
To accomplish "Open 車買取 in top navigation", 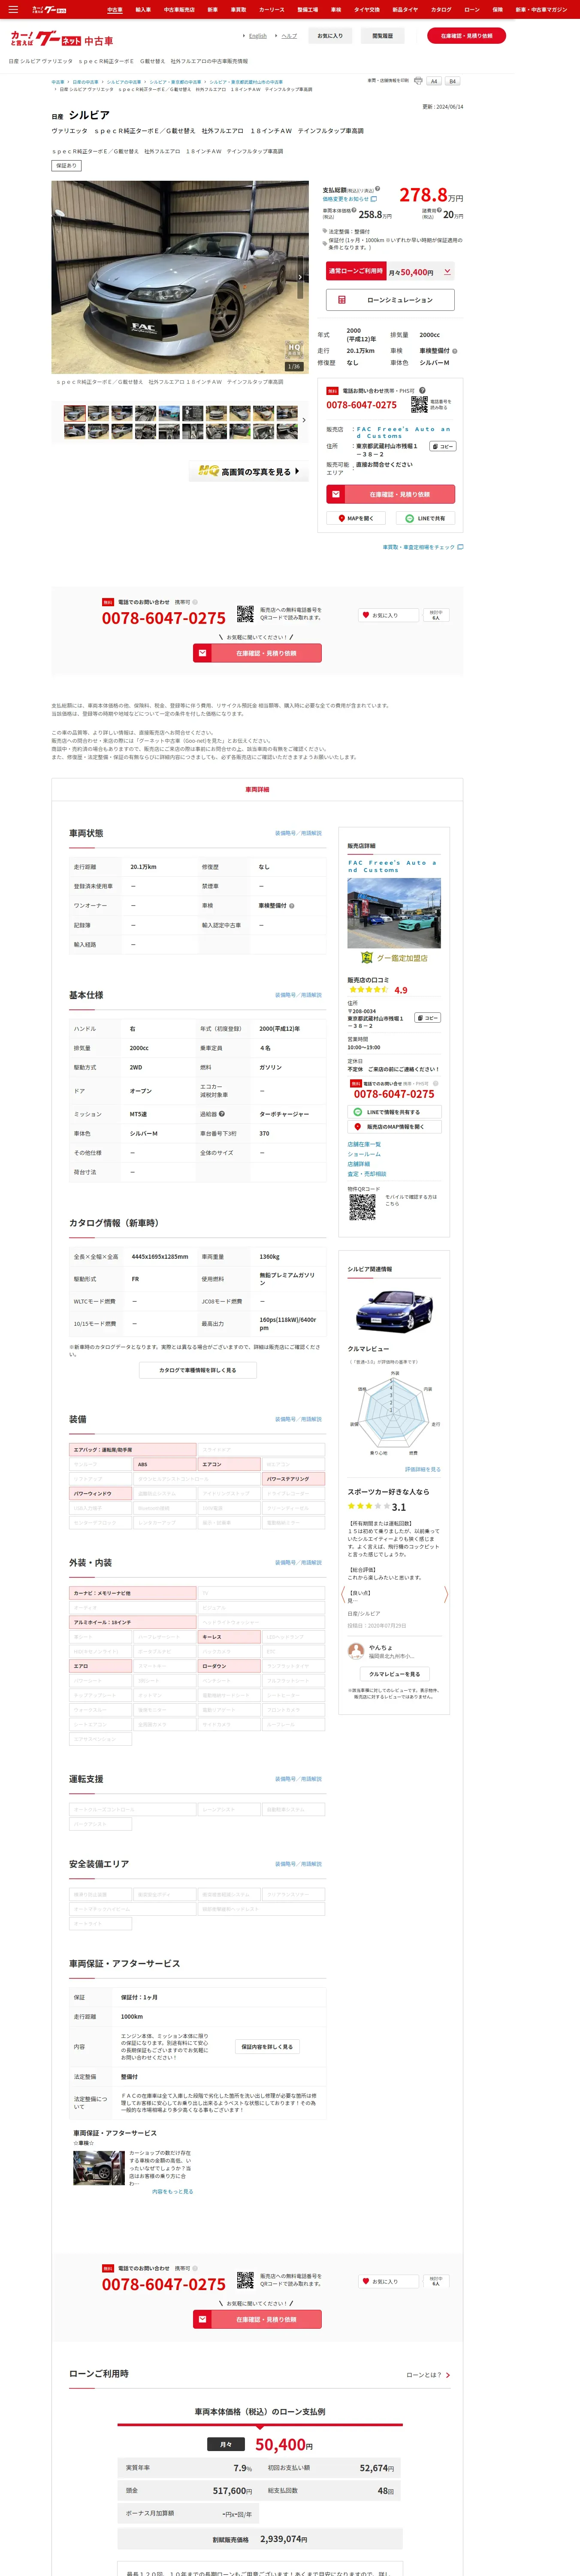I will pos(238,9).
